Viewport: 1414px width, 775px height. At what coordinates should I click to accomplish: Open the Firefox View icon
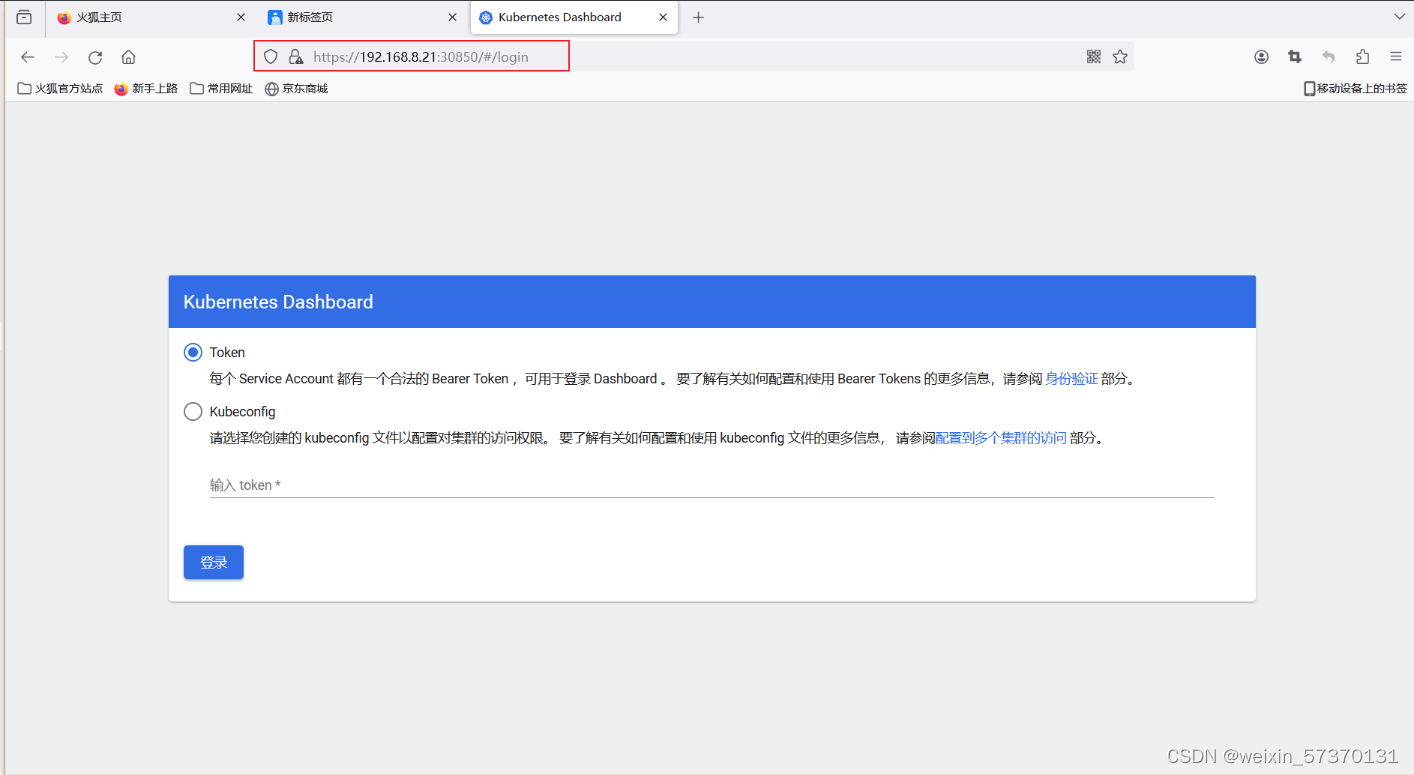click(x=24, y=17)
